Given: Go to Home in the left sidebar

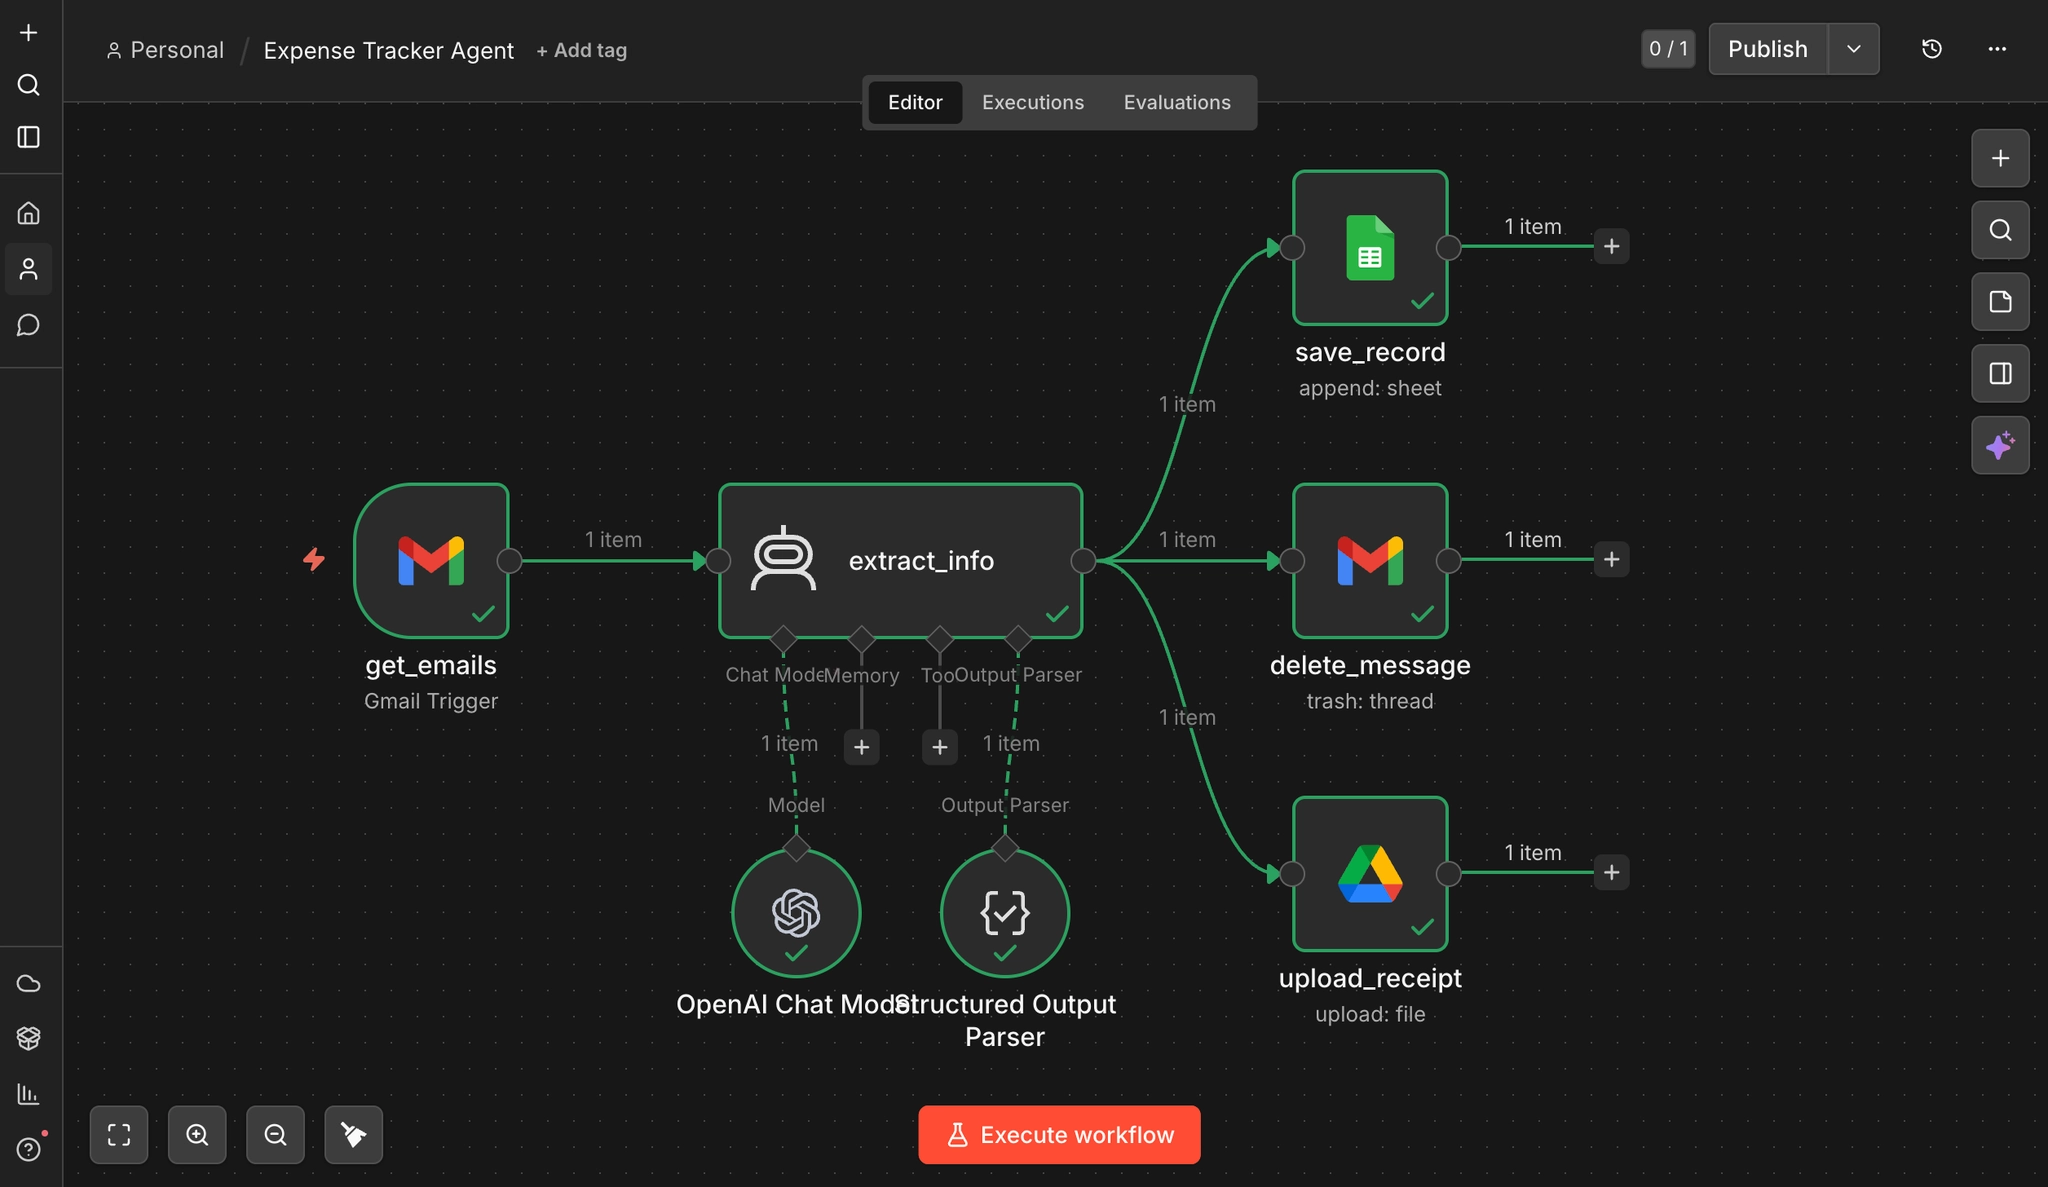Looking at the screenshot, I should coord(29,213).
